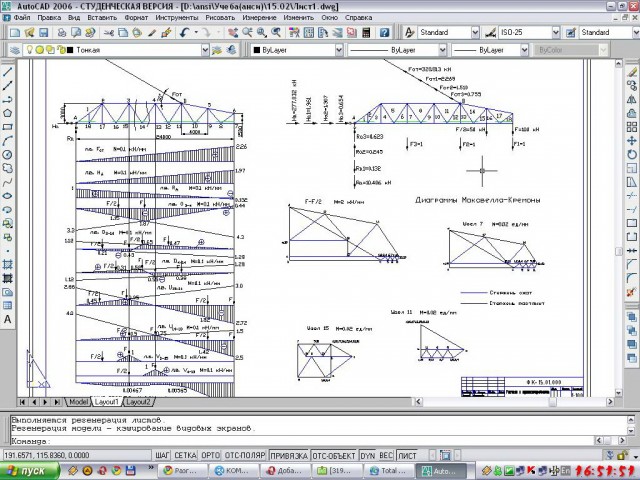
Task: Create a new drawing with QNew icon
Action: [15, 33]
